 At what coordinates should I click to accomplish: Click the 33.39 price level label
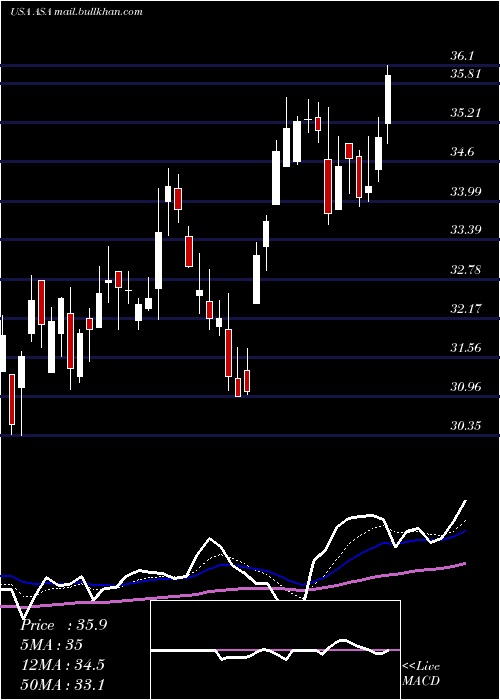(x=465, y=230)
